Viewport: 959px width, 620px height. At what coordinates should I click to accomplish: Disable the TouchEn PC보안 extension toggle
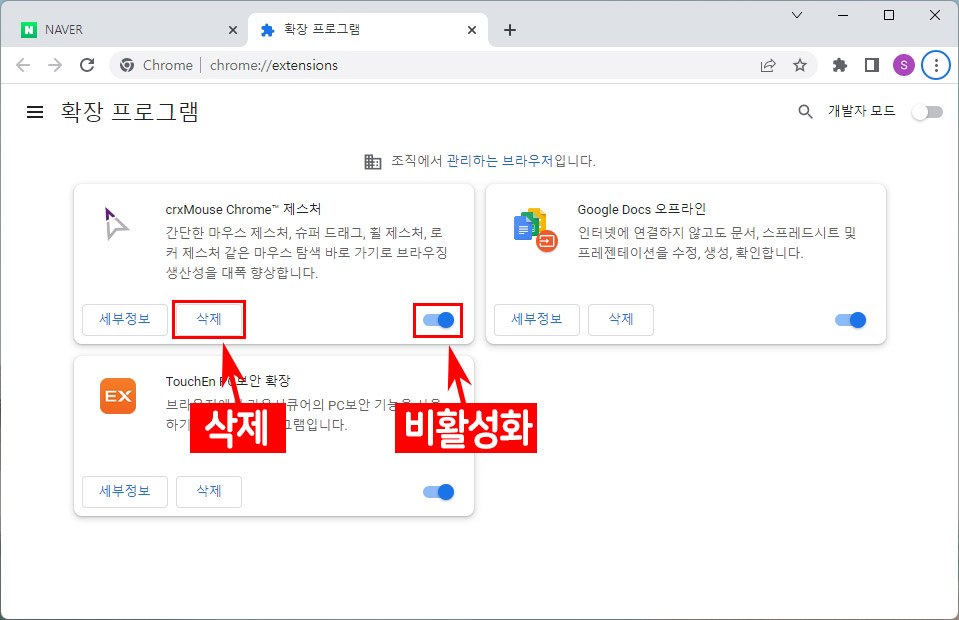pyautogui.click(x=439, y=492)
